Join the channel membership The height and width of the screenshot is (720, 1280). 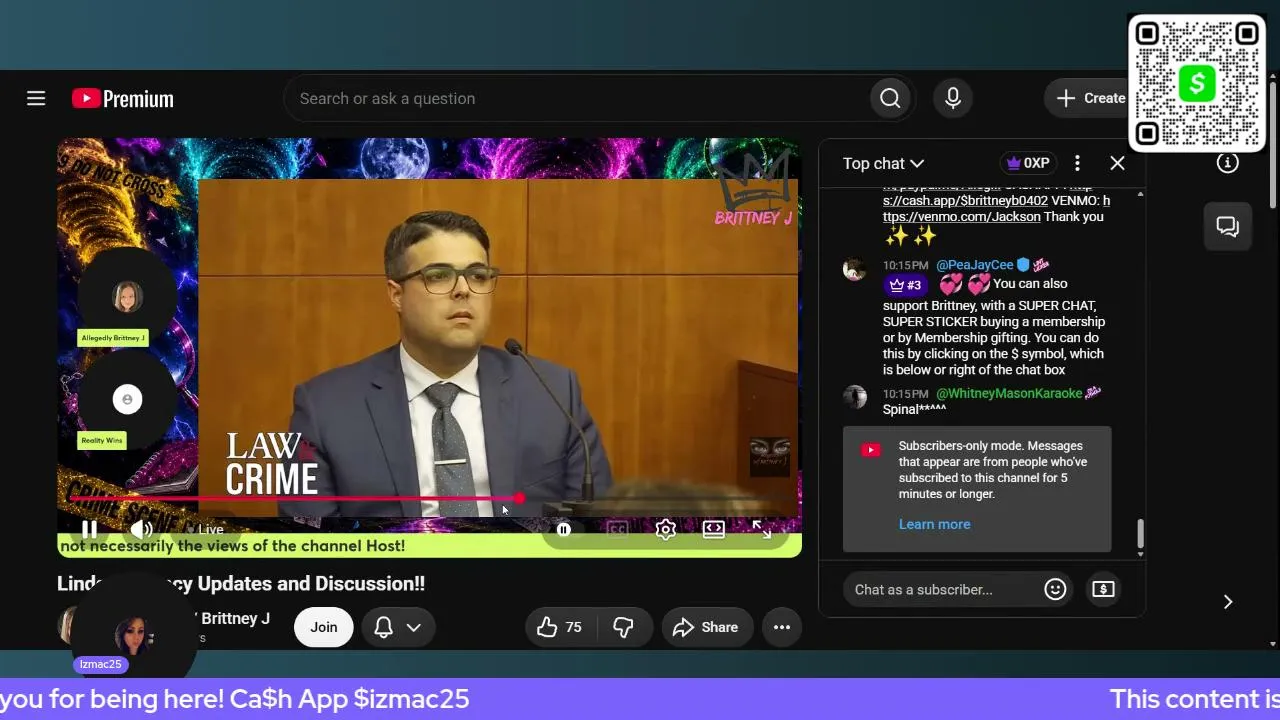(x=323, y=627)
